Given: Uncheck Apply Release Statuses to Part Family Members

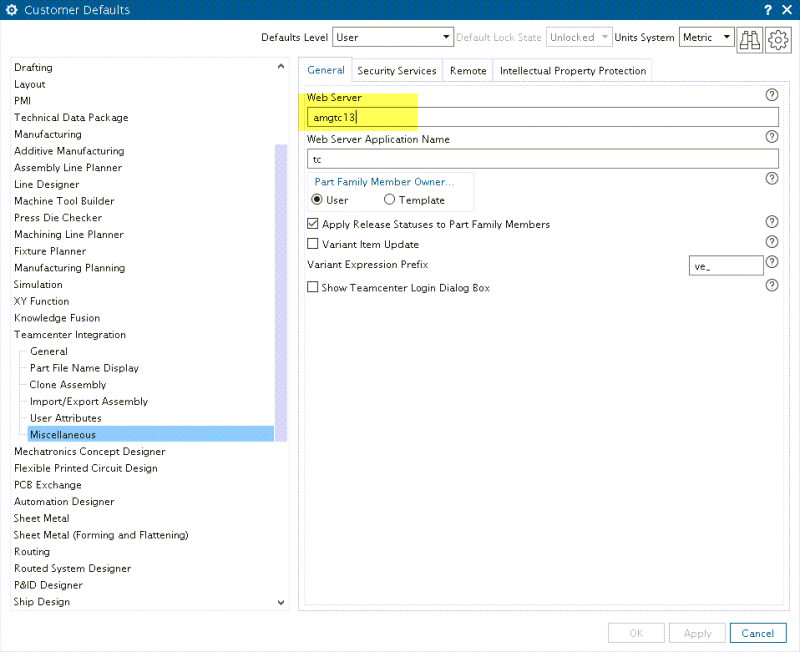Looking at the screenshot, I should [313, 224].
